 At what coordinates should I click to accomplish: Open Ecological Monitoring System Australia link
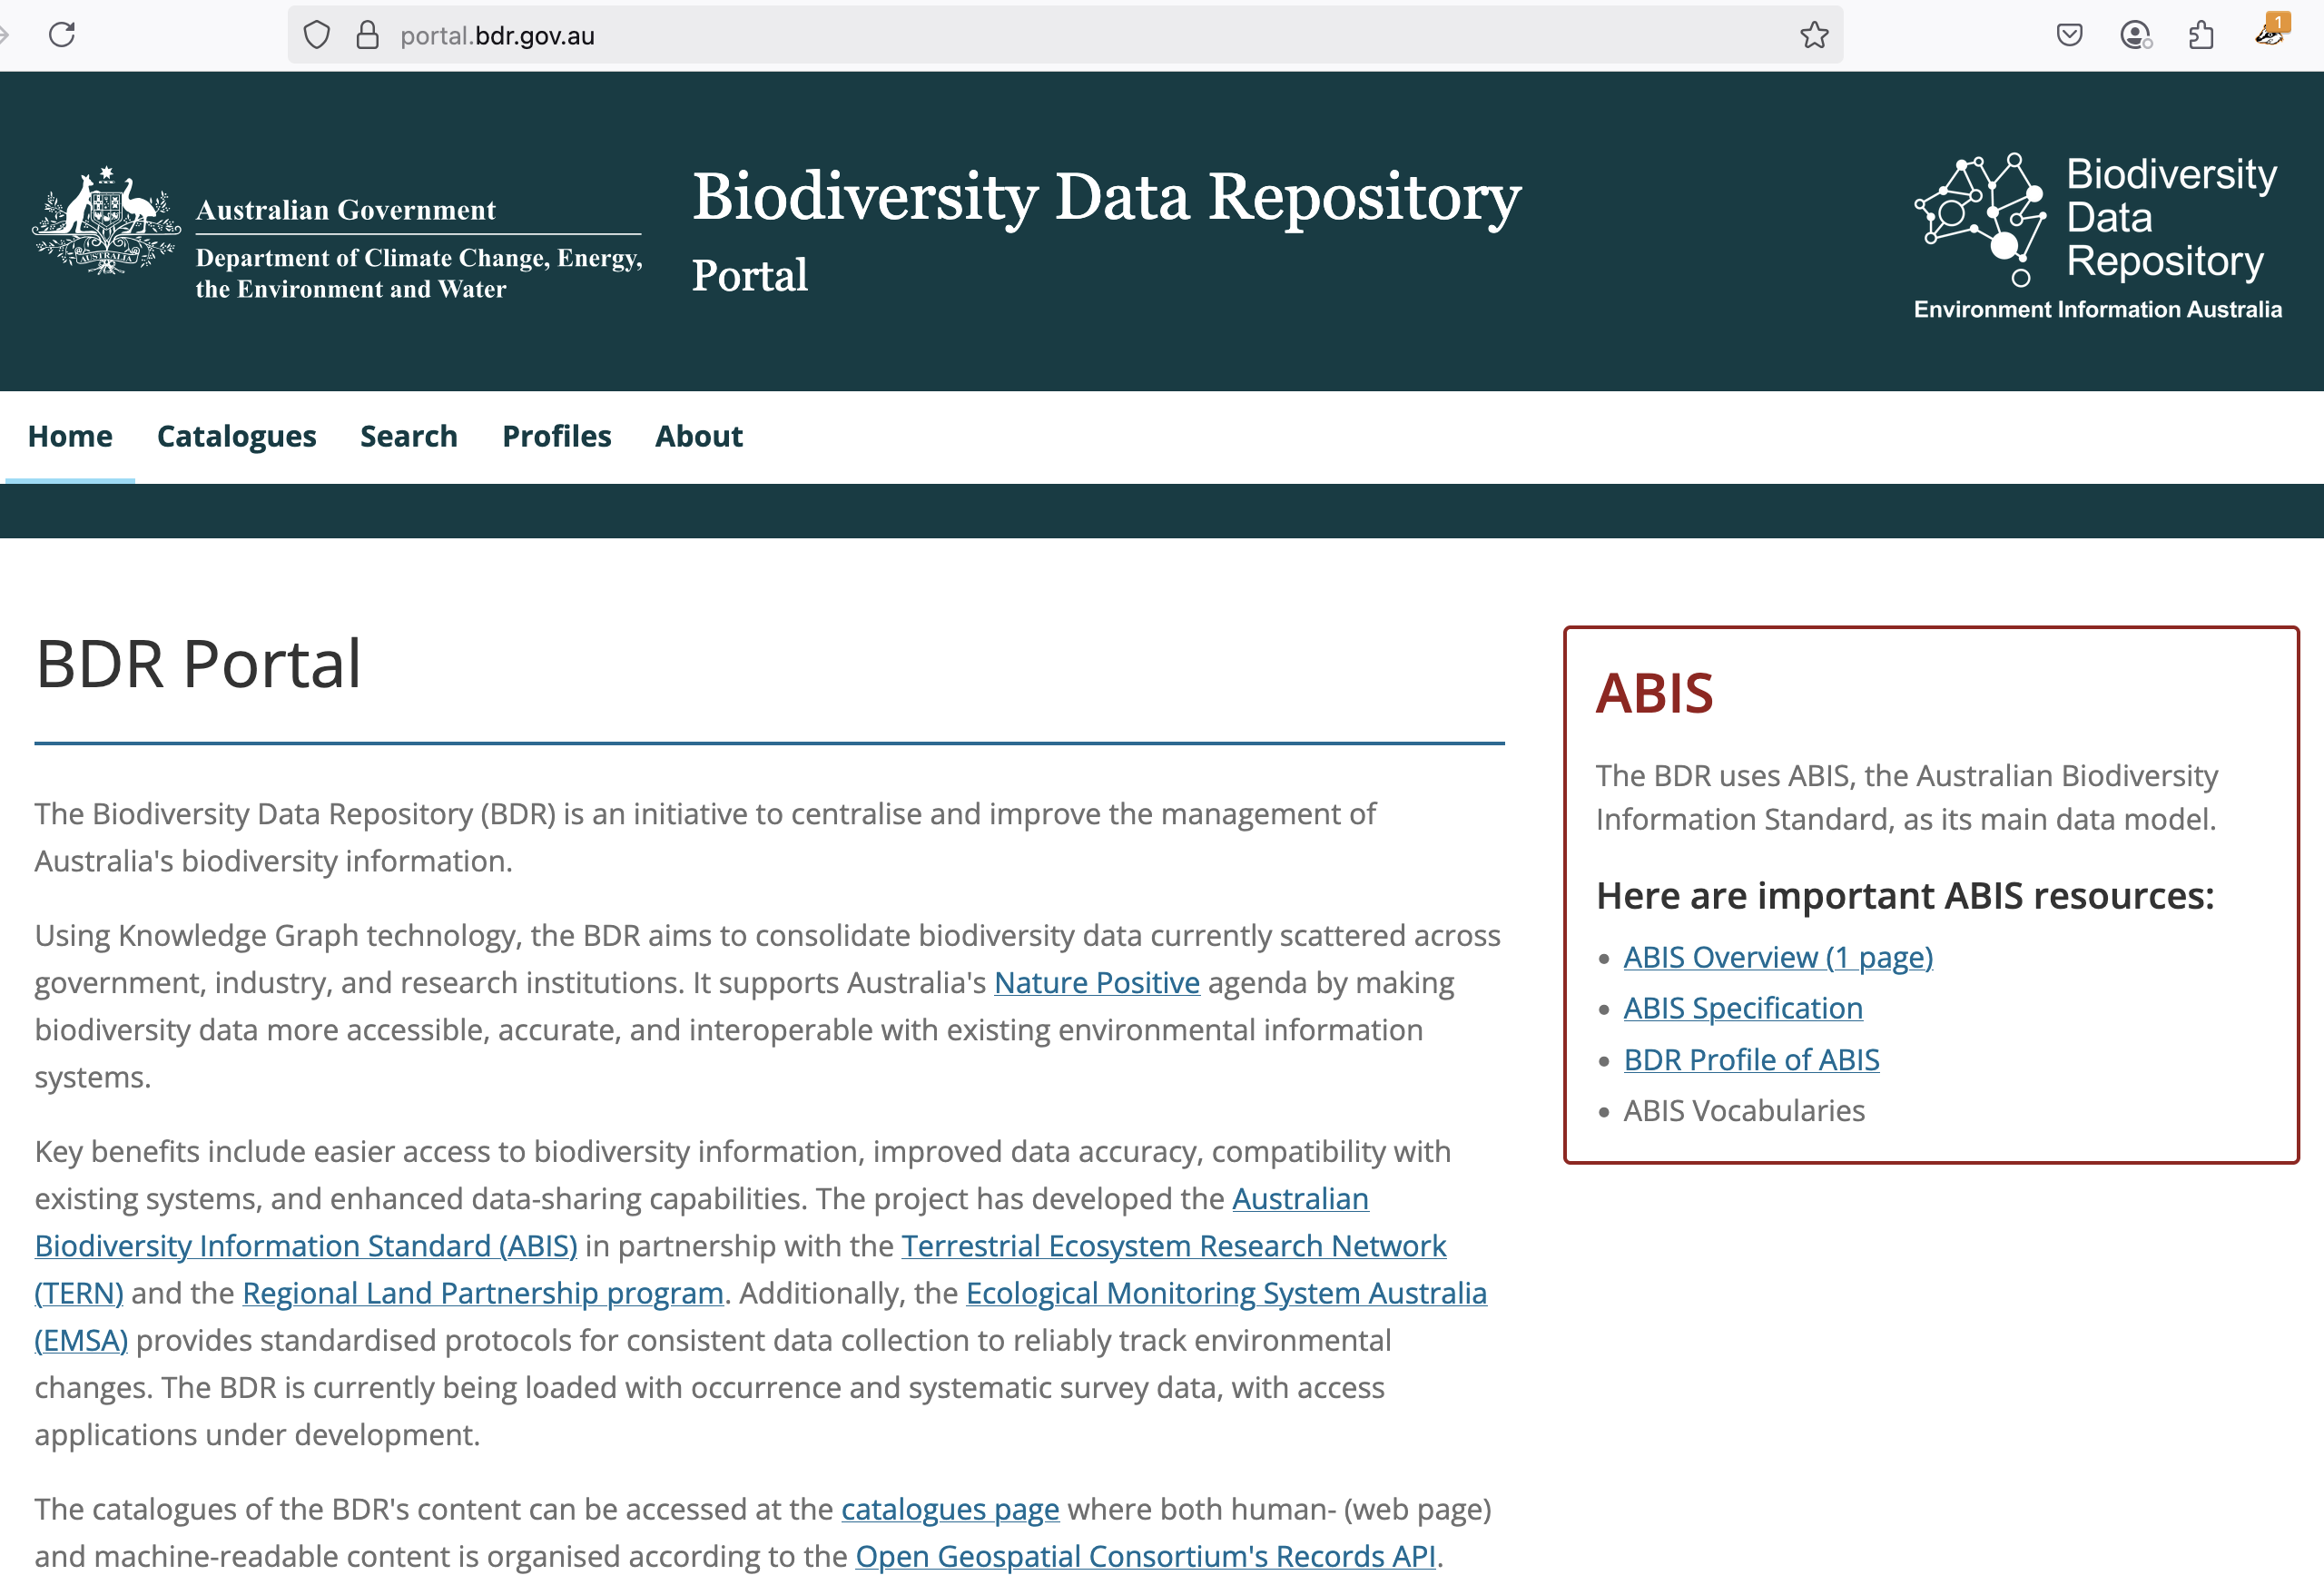pos(1226,1292)
